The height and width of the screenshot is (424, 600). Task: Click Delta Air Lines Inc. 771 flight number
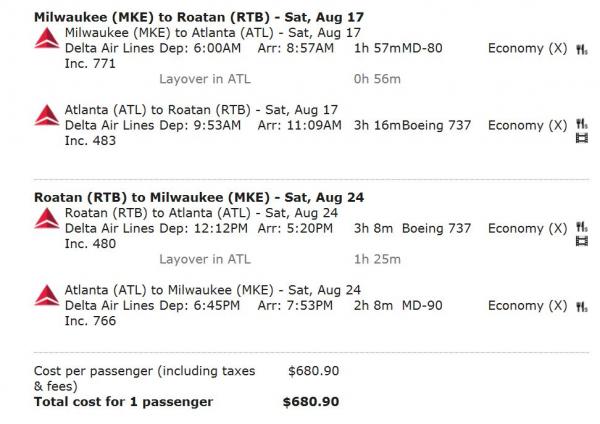(91, 63)
